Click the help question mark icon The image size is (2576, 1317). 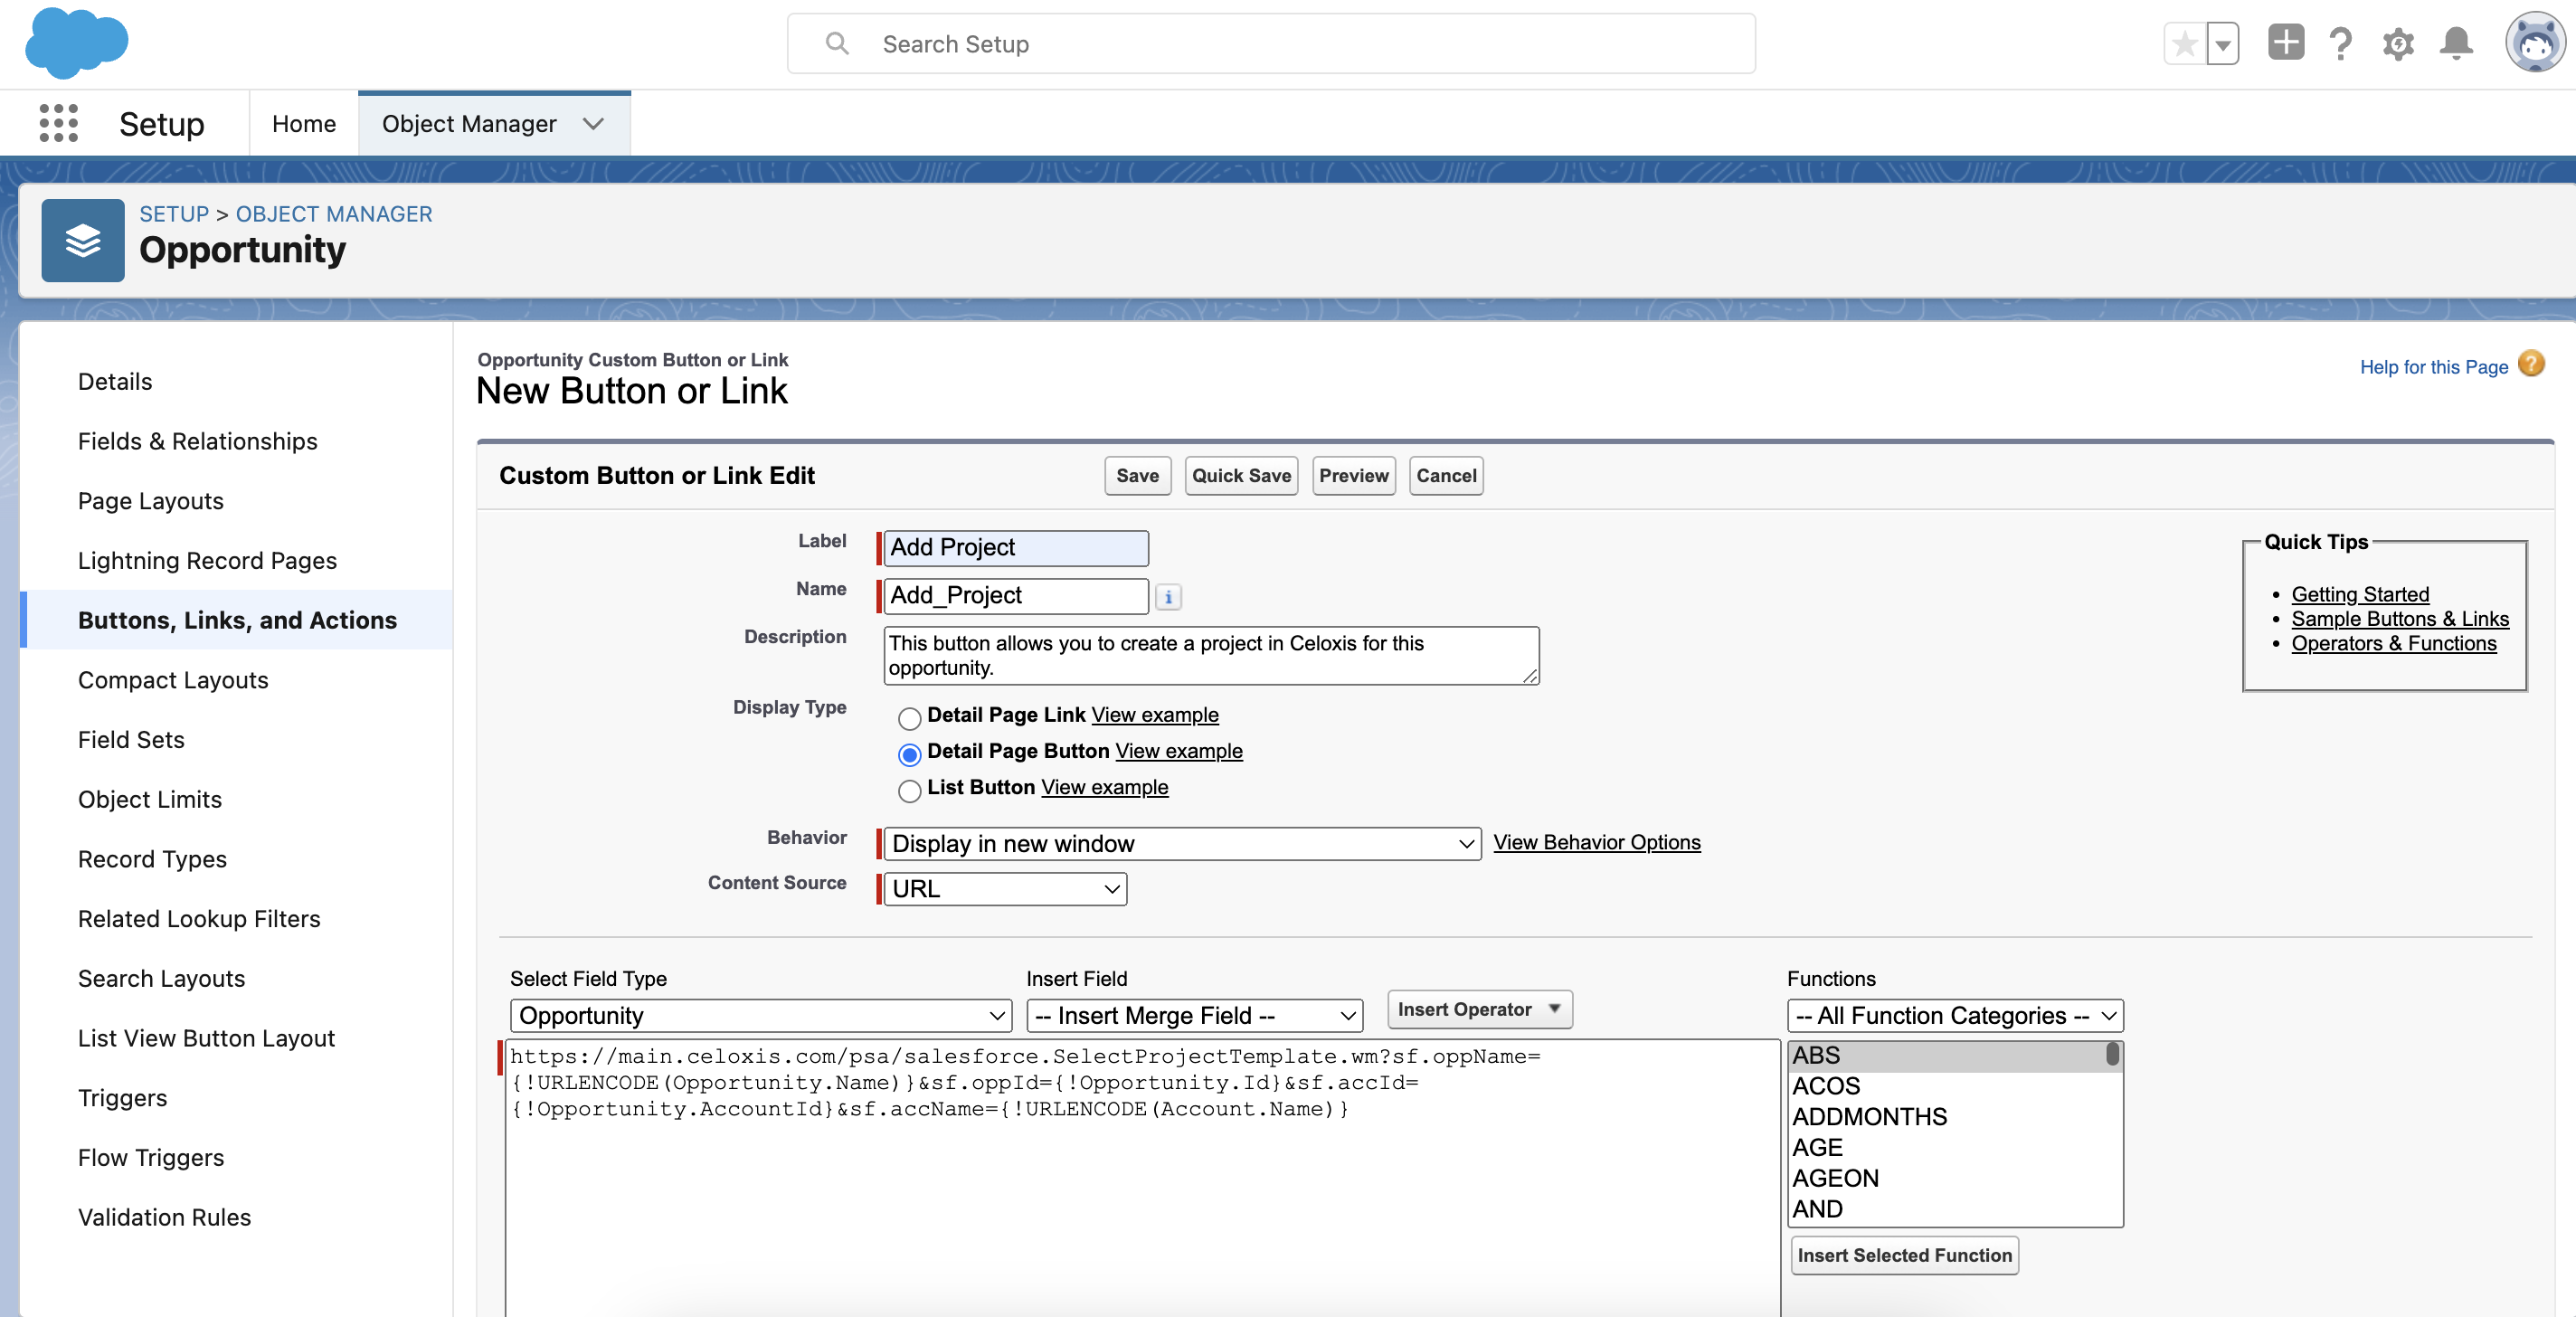pos(2340,44)
